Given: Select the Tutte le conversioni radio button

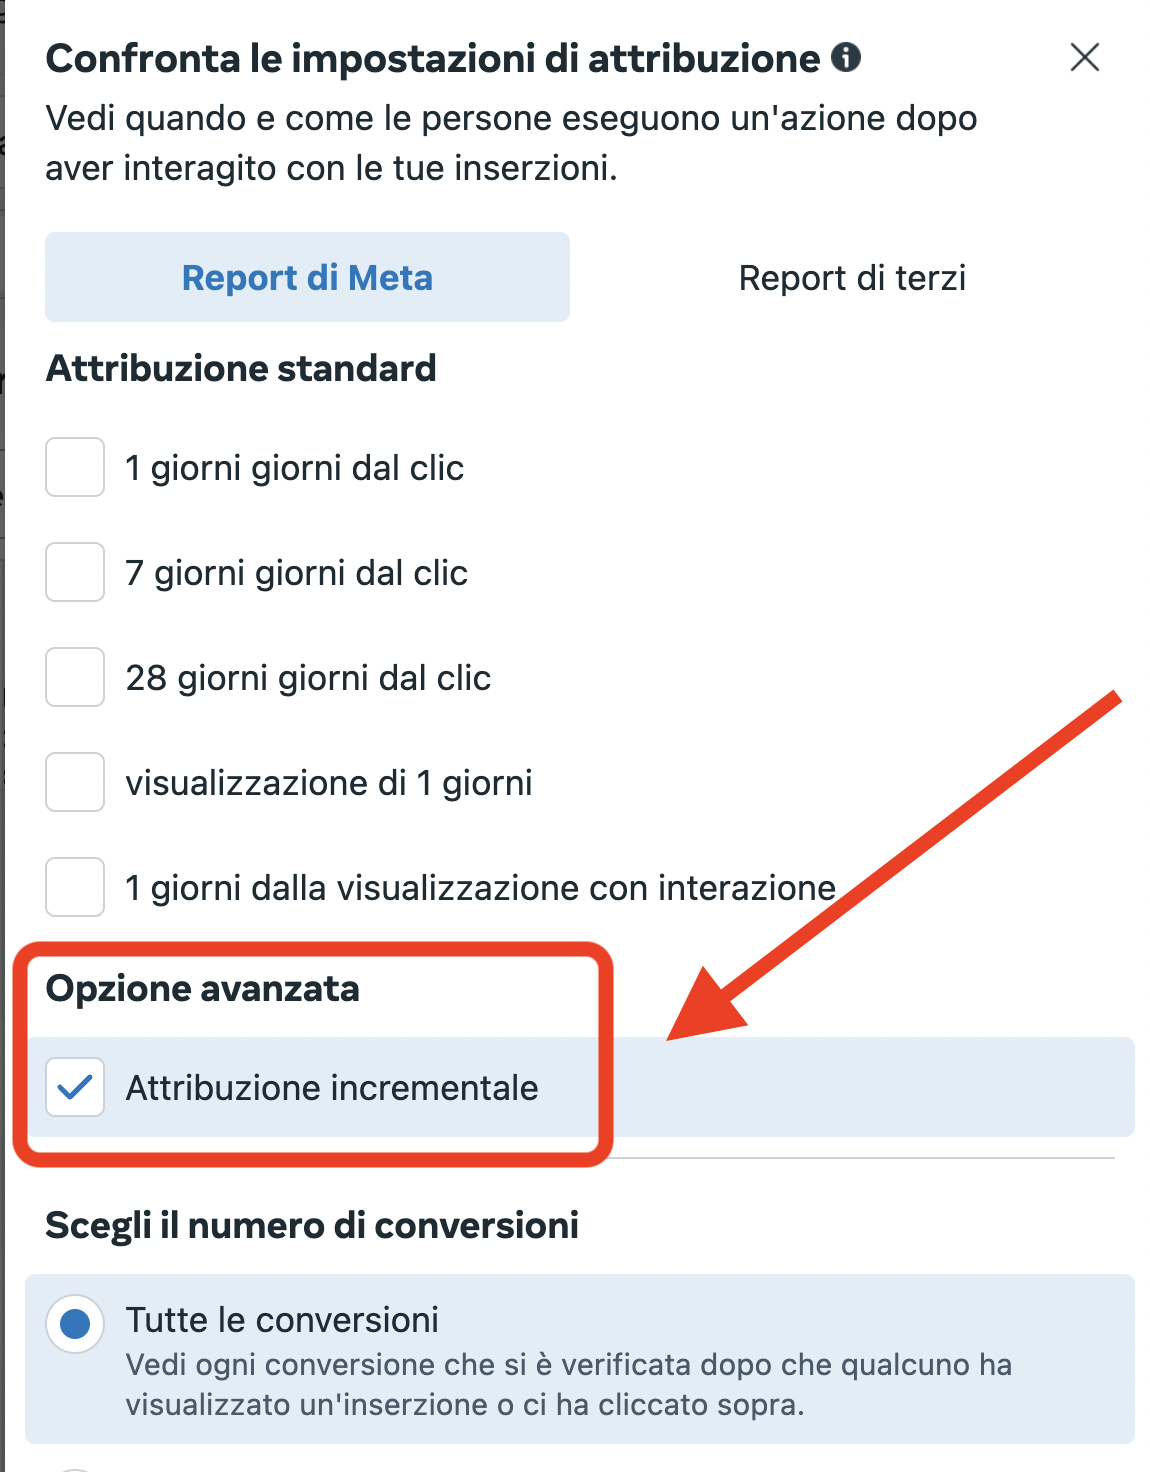Looking at the screenshot, I should point(75,1324).
